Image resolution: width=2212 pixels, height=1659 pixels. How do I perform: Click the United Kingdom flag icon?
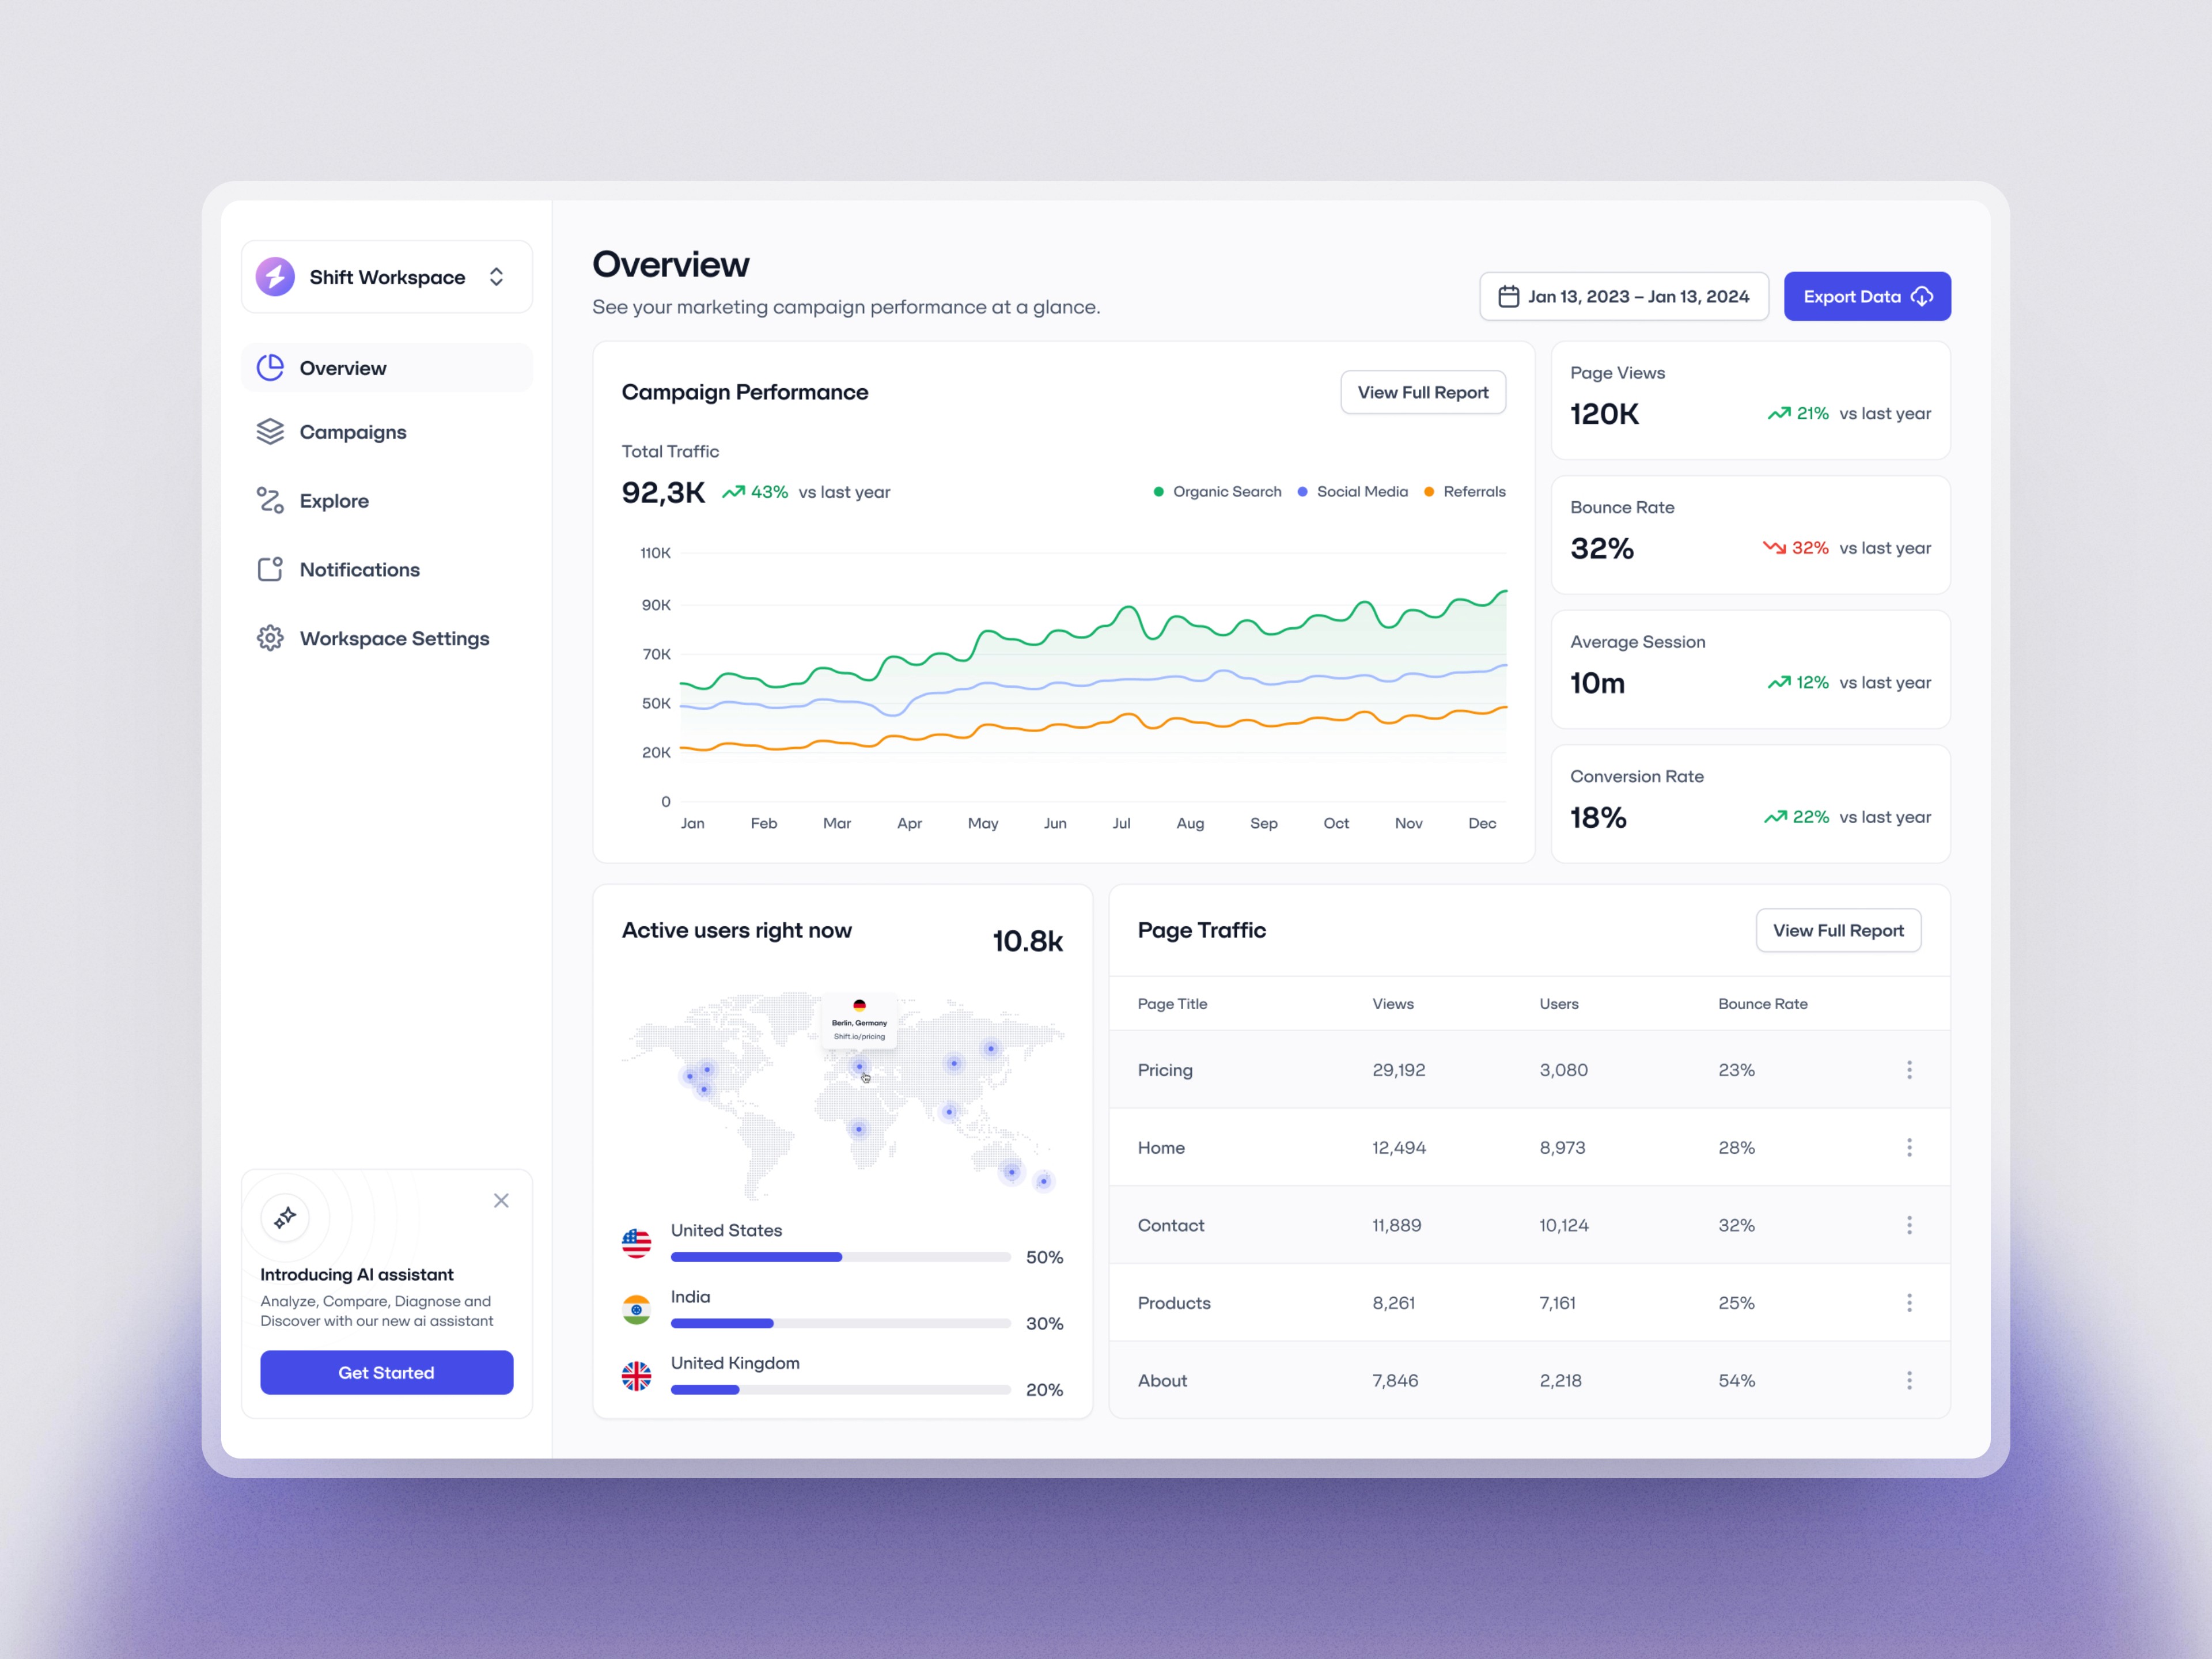[x=636, y=1376]
